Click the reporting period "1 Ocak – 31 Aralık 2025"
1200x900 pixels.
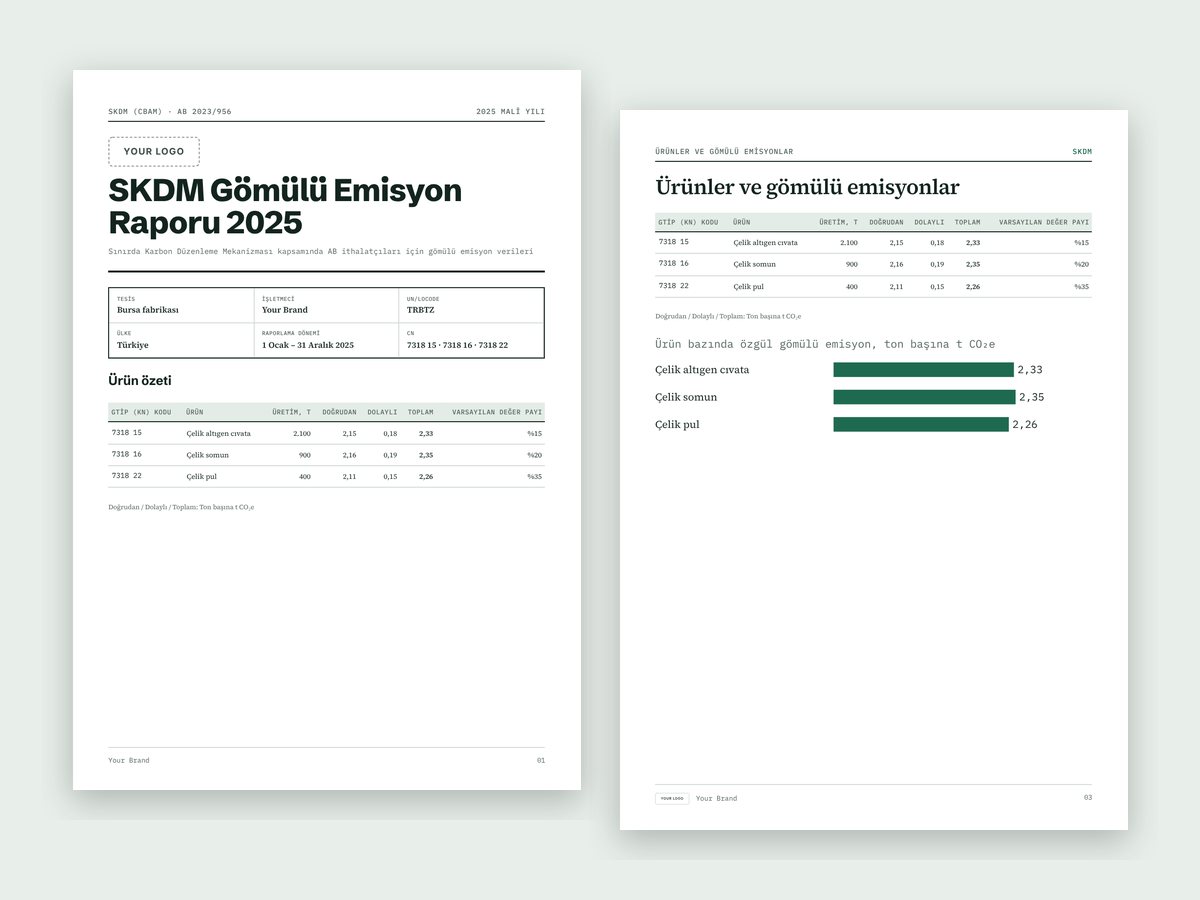pos(308,345)
